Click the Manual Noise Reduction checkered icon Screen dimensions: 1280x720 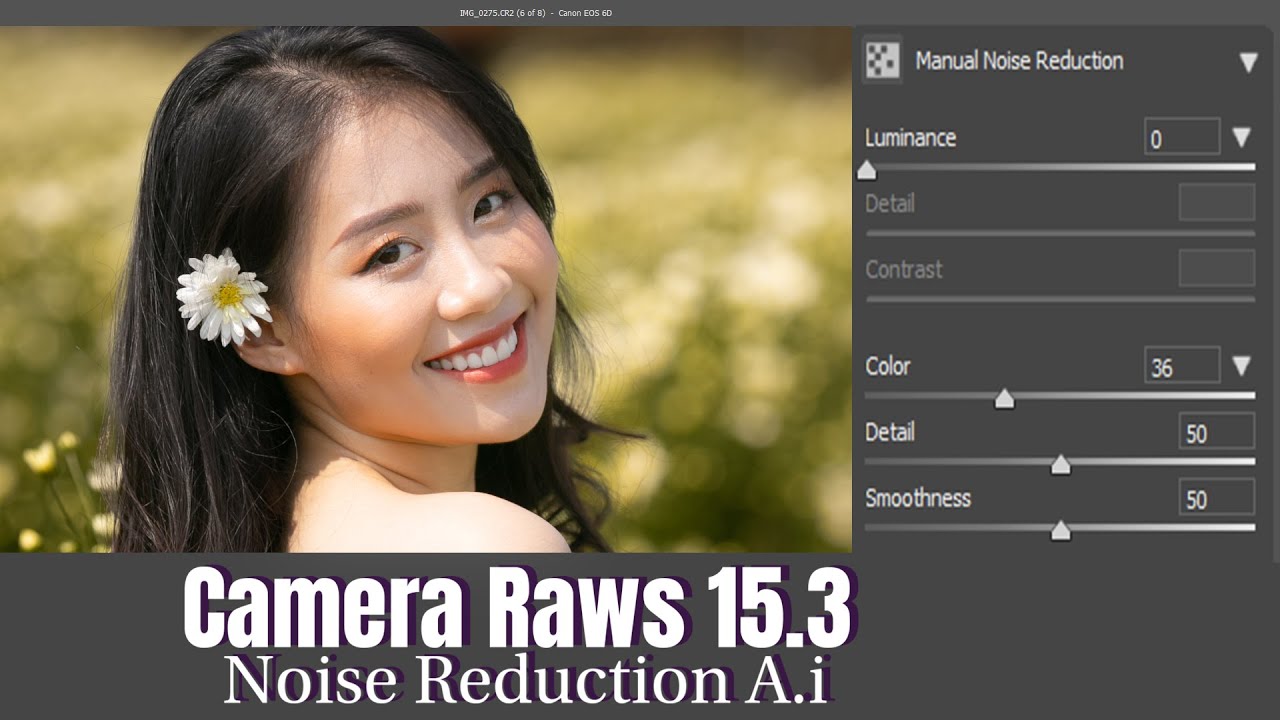click(882, 61)
